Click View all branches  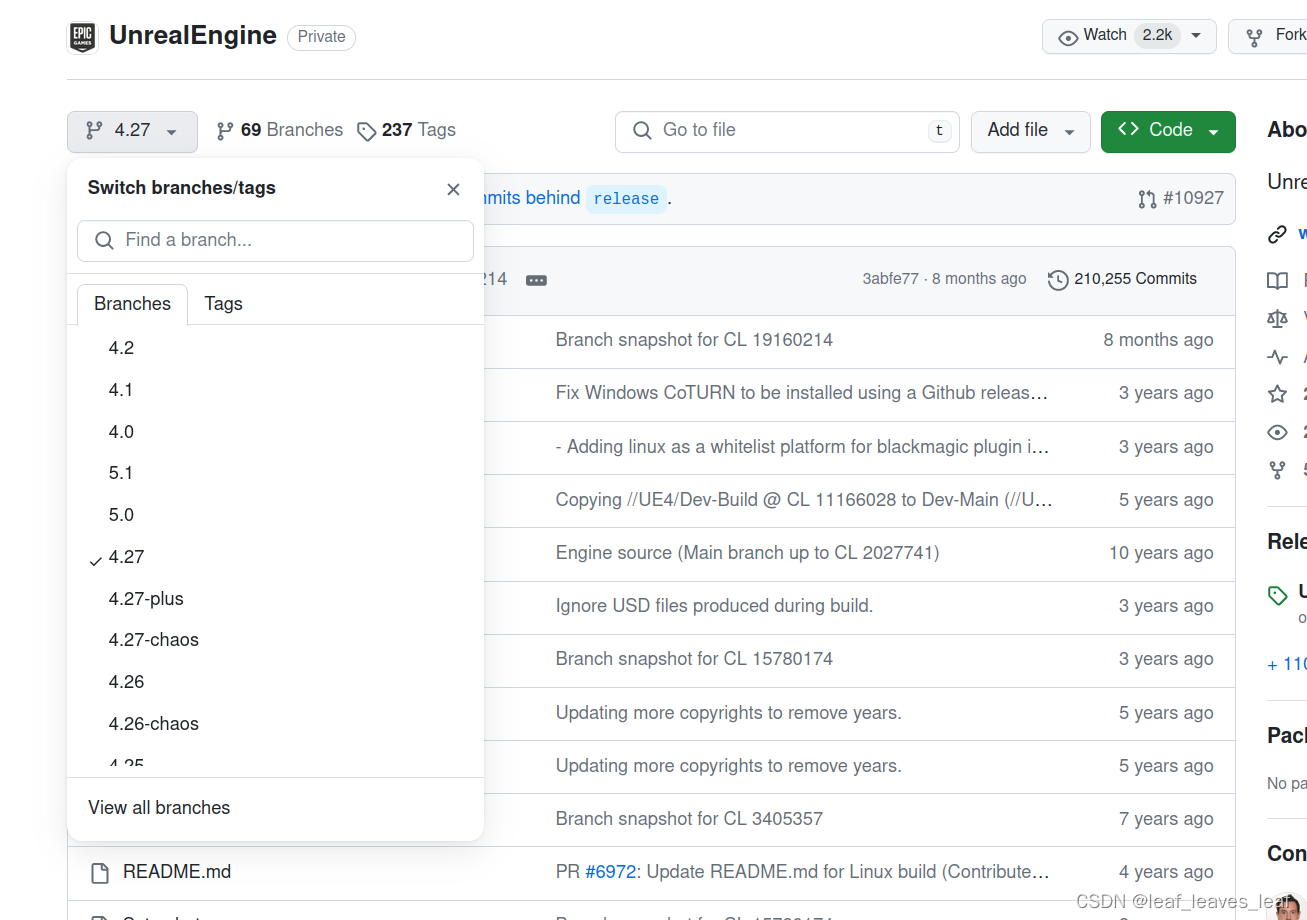159,808
